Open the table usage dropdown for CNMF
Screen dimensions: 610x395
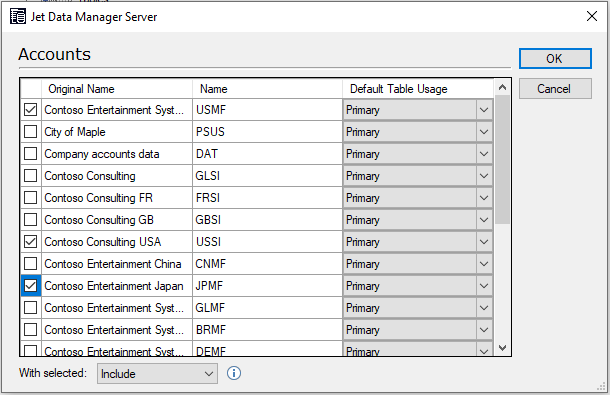click(x=484, y=264)
